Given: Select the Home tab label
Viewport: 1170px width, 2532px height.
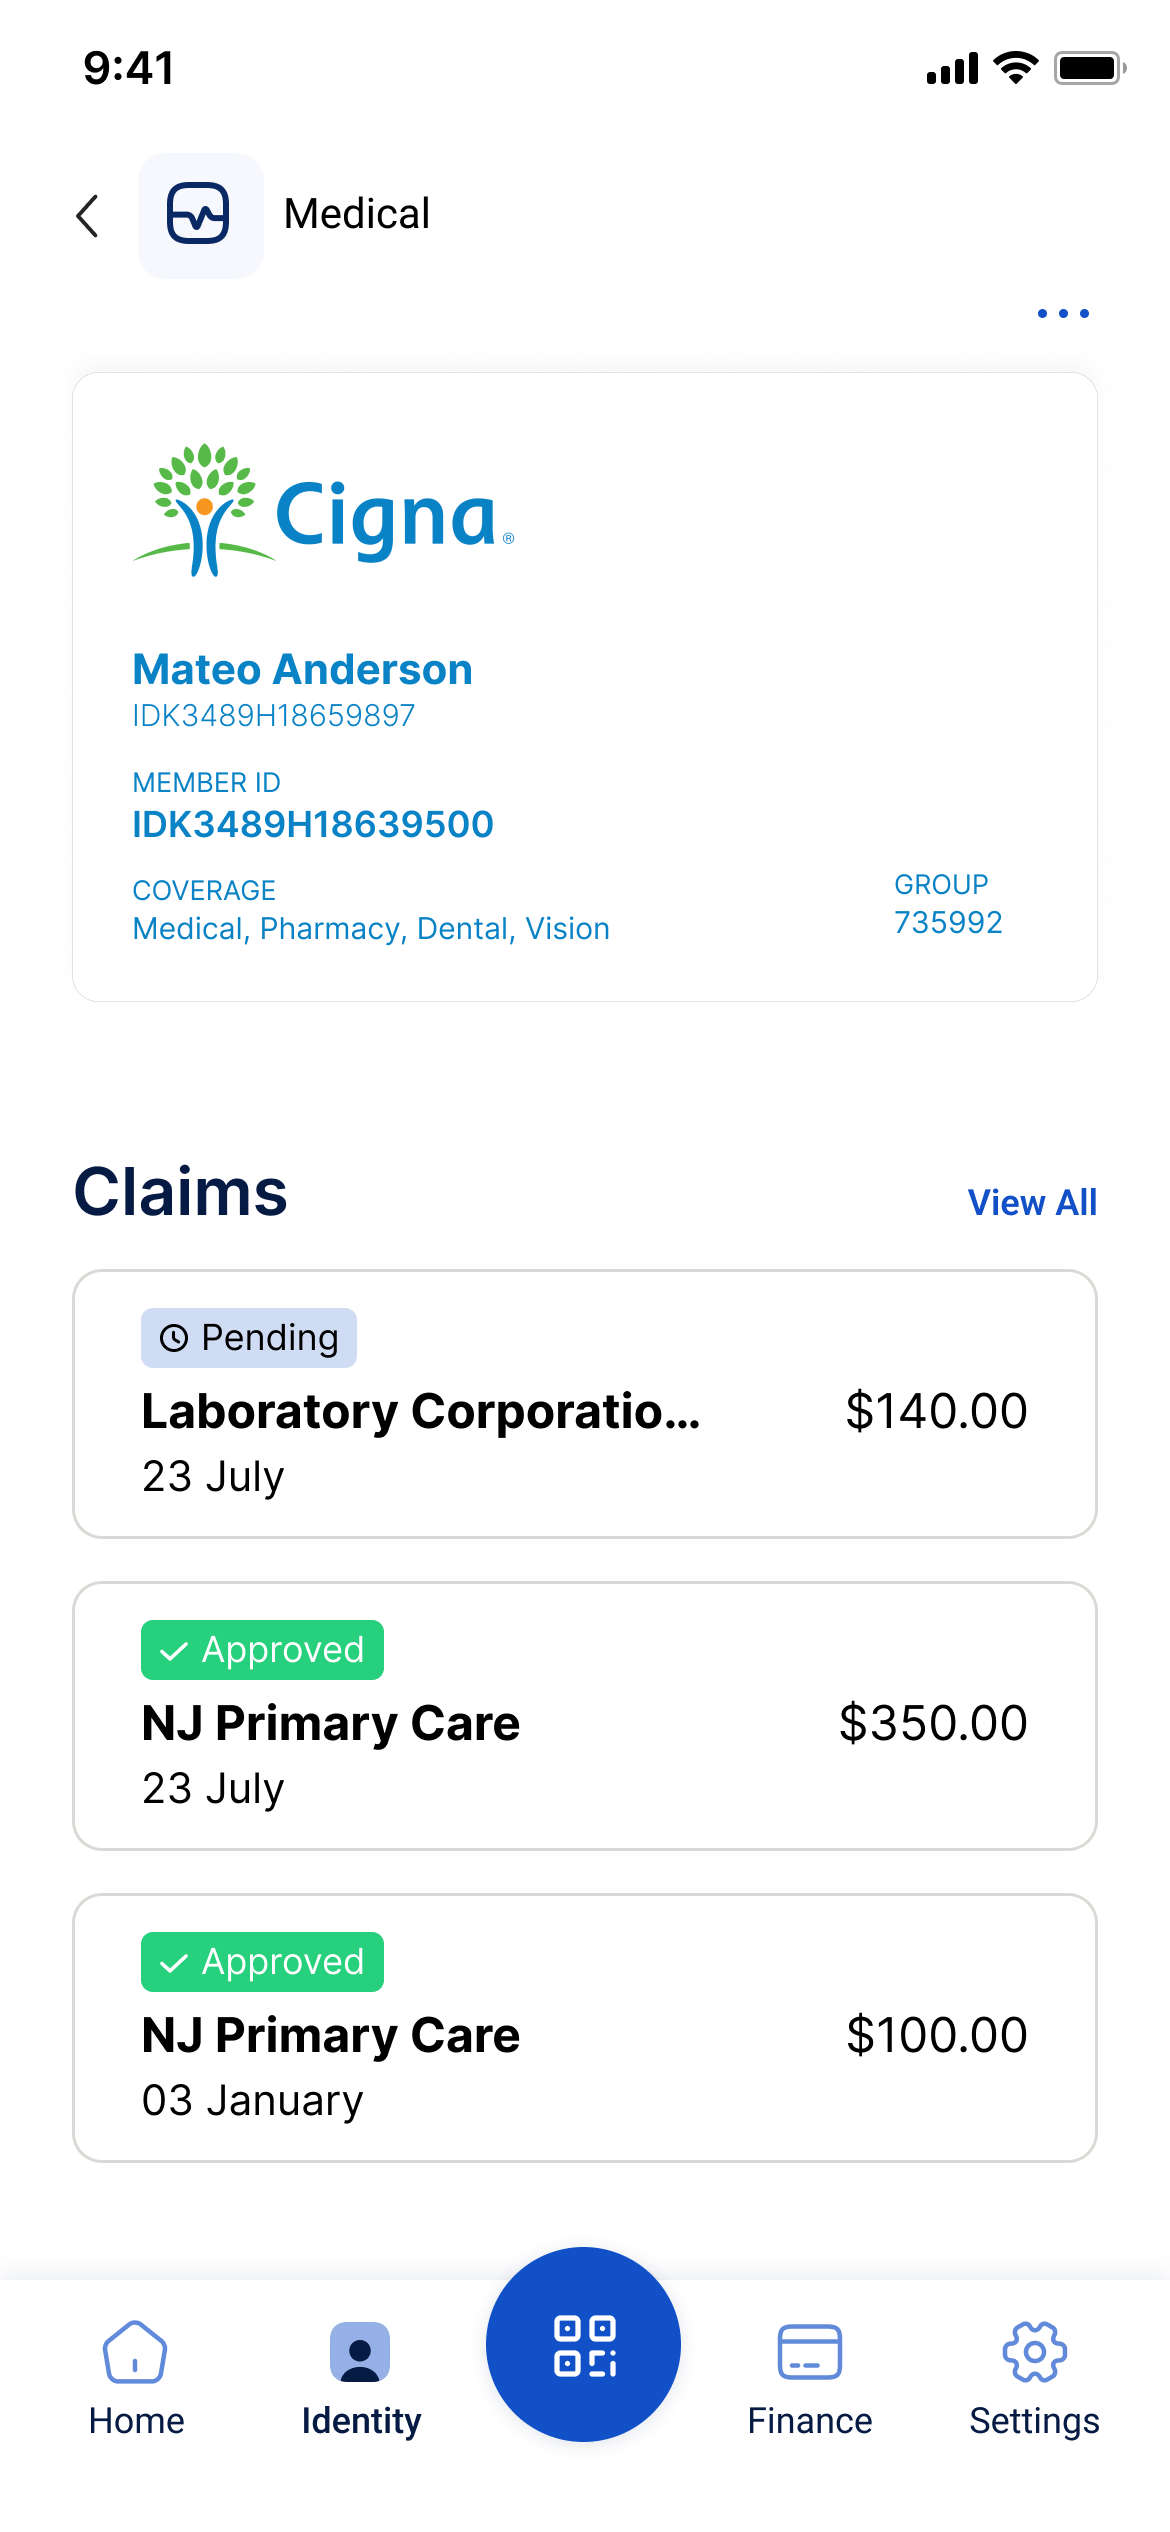Looking at the screenshot, I should (136, 2421).
